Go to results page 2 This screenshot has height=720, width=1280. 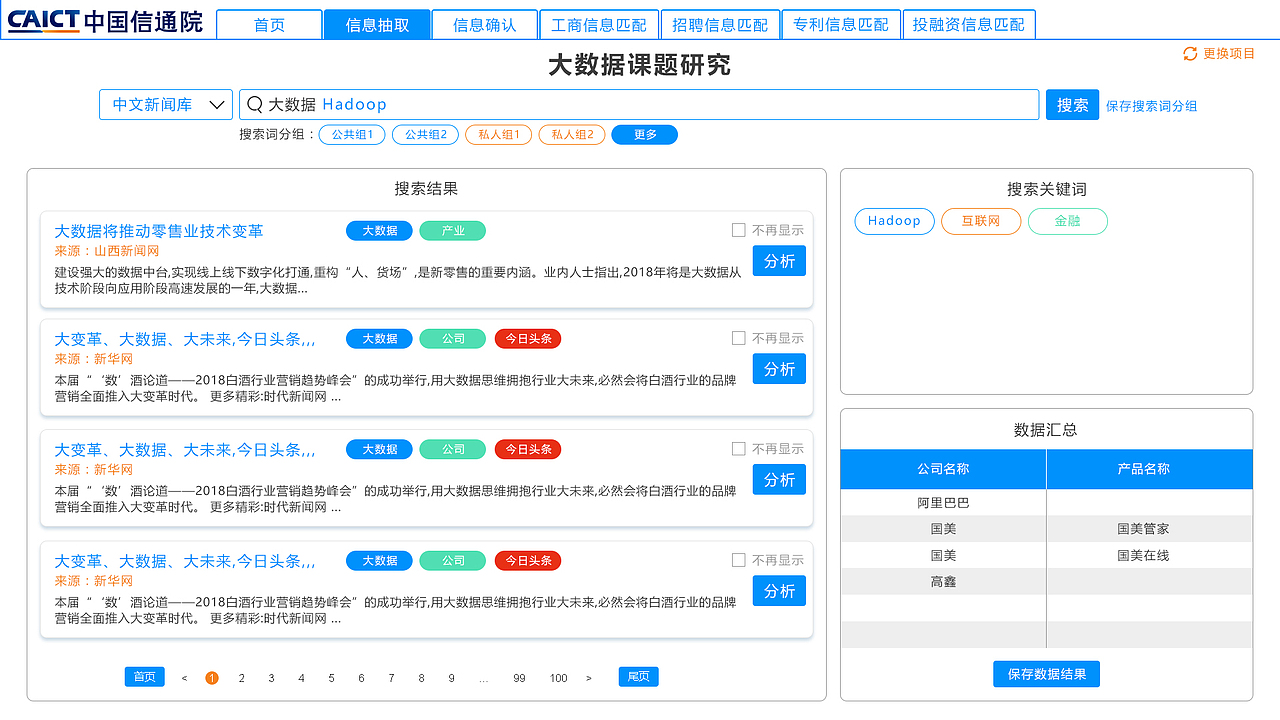tap(241, 678)
